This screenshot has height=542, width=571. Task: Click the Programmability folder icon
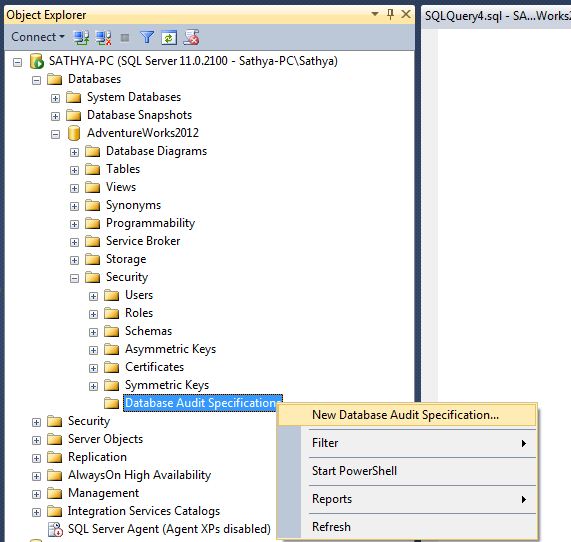92,223
